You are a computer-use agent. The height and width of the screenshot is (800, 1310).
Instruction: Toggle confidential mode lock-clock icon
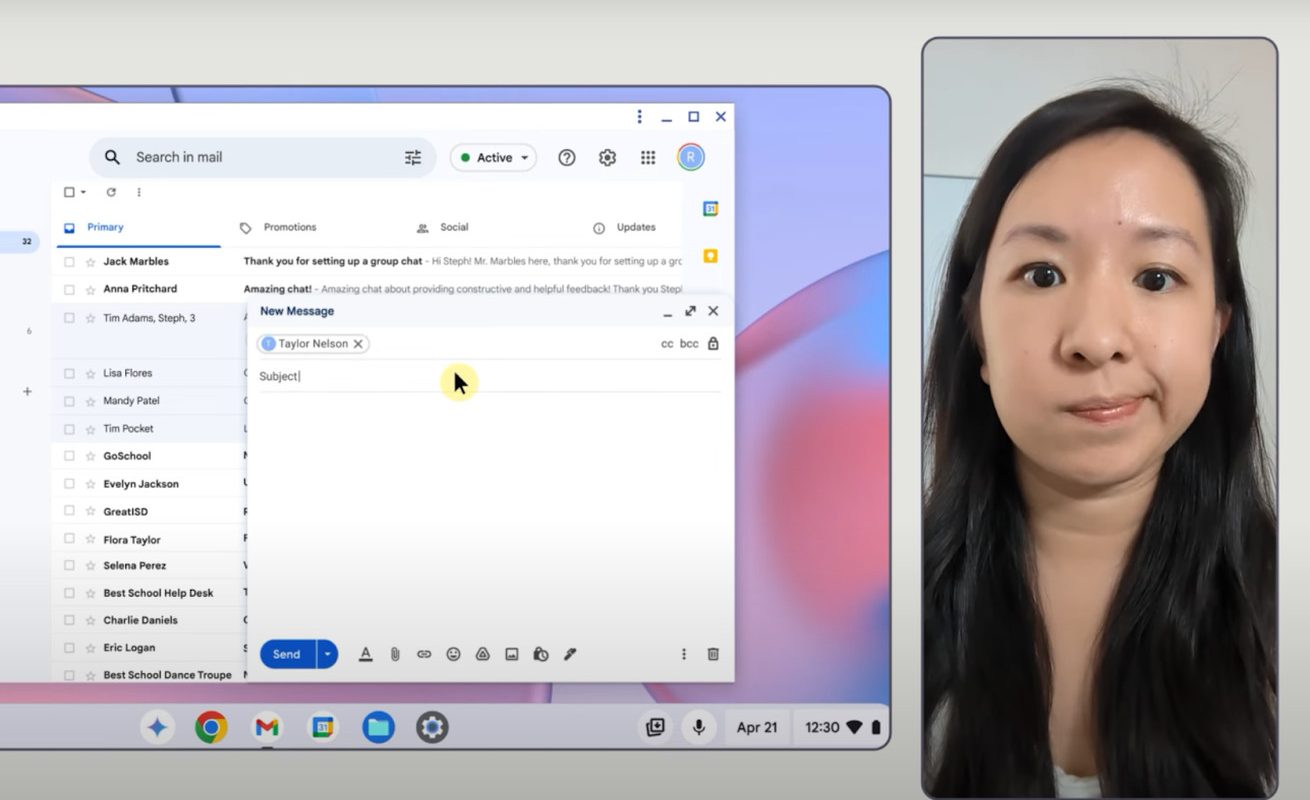pyautogui.click(x=541, y=654)
